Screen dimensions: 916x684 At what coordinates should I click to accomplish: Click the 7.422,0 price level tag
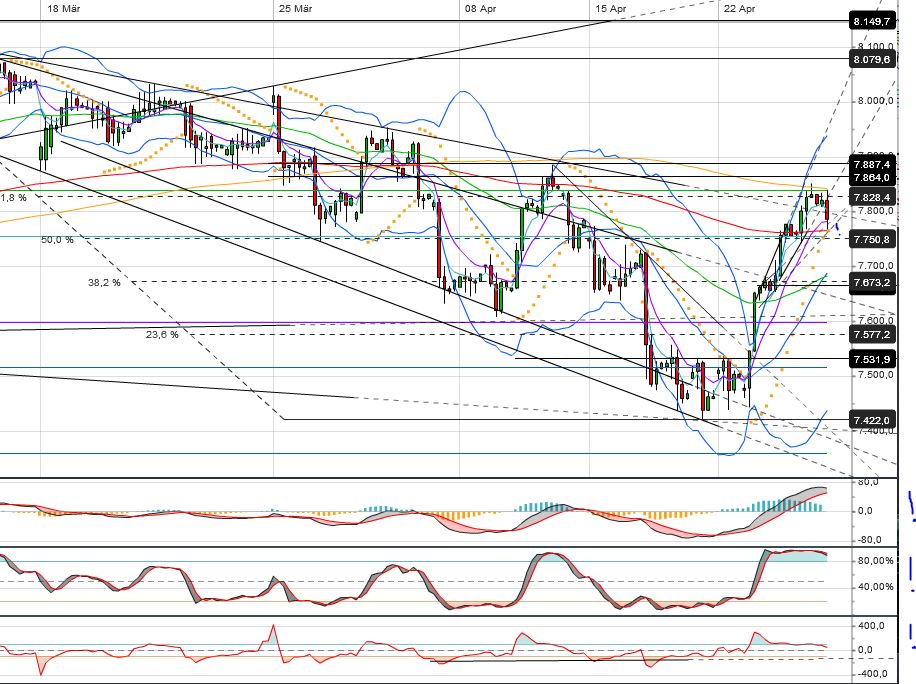point(872,421)
